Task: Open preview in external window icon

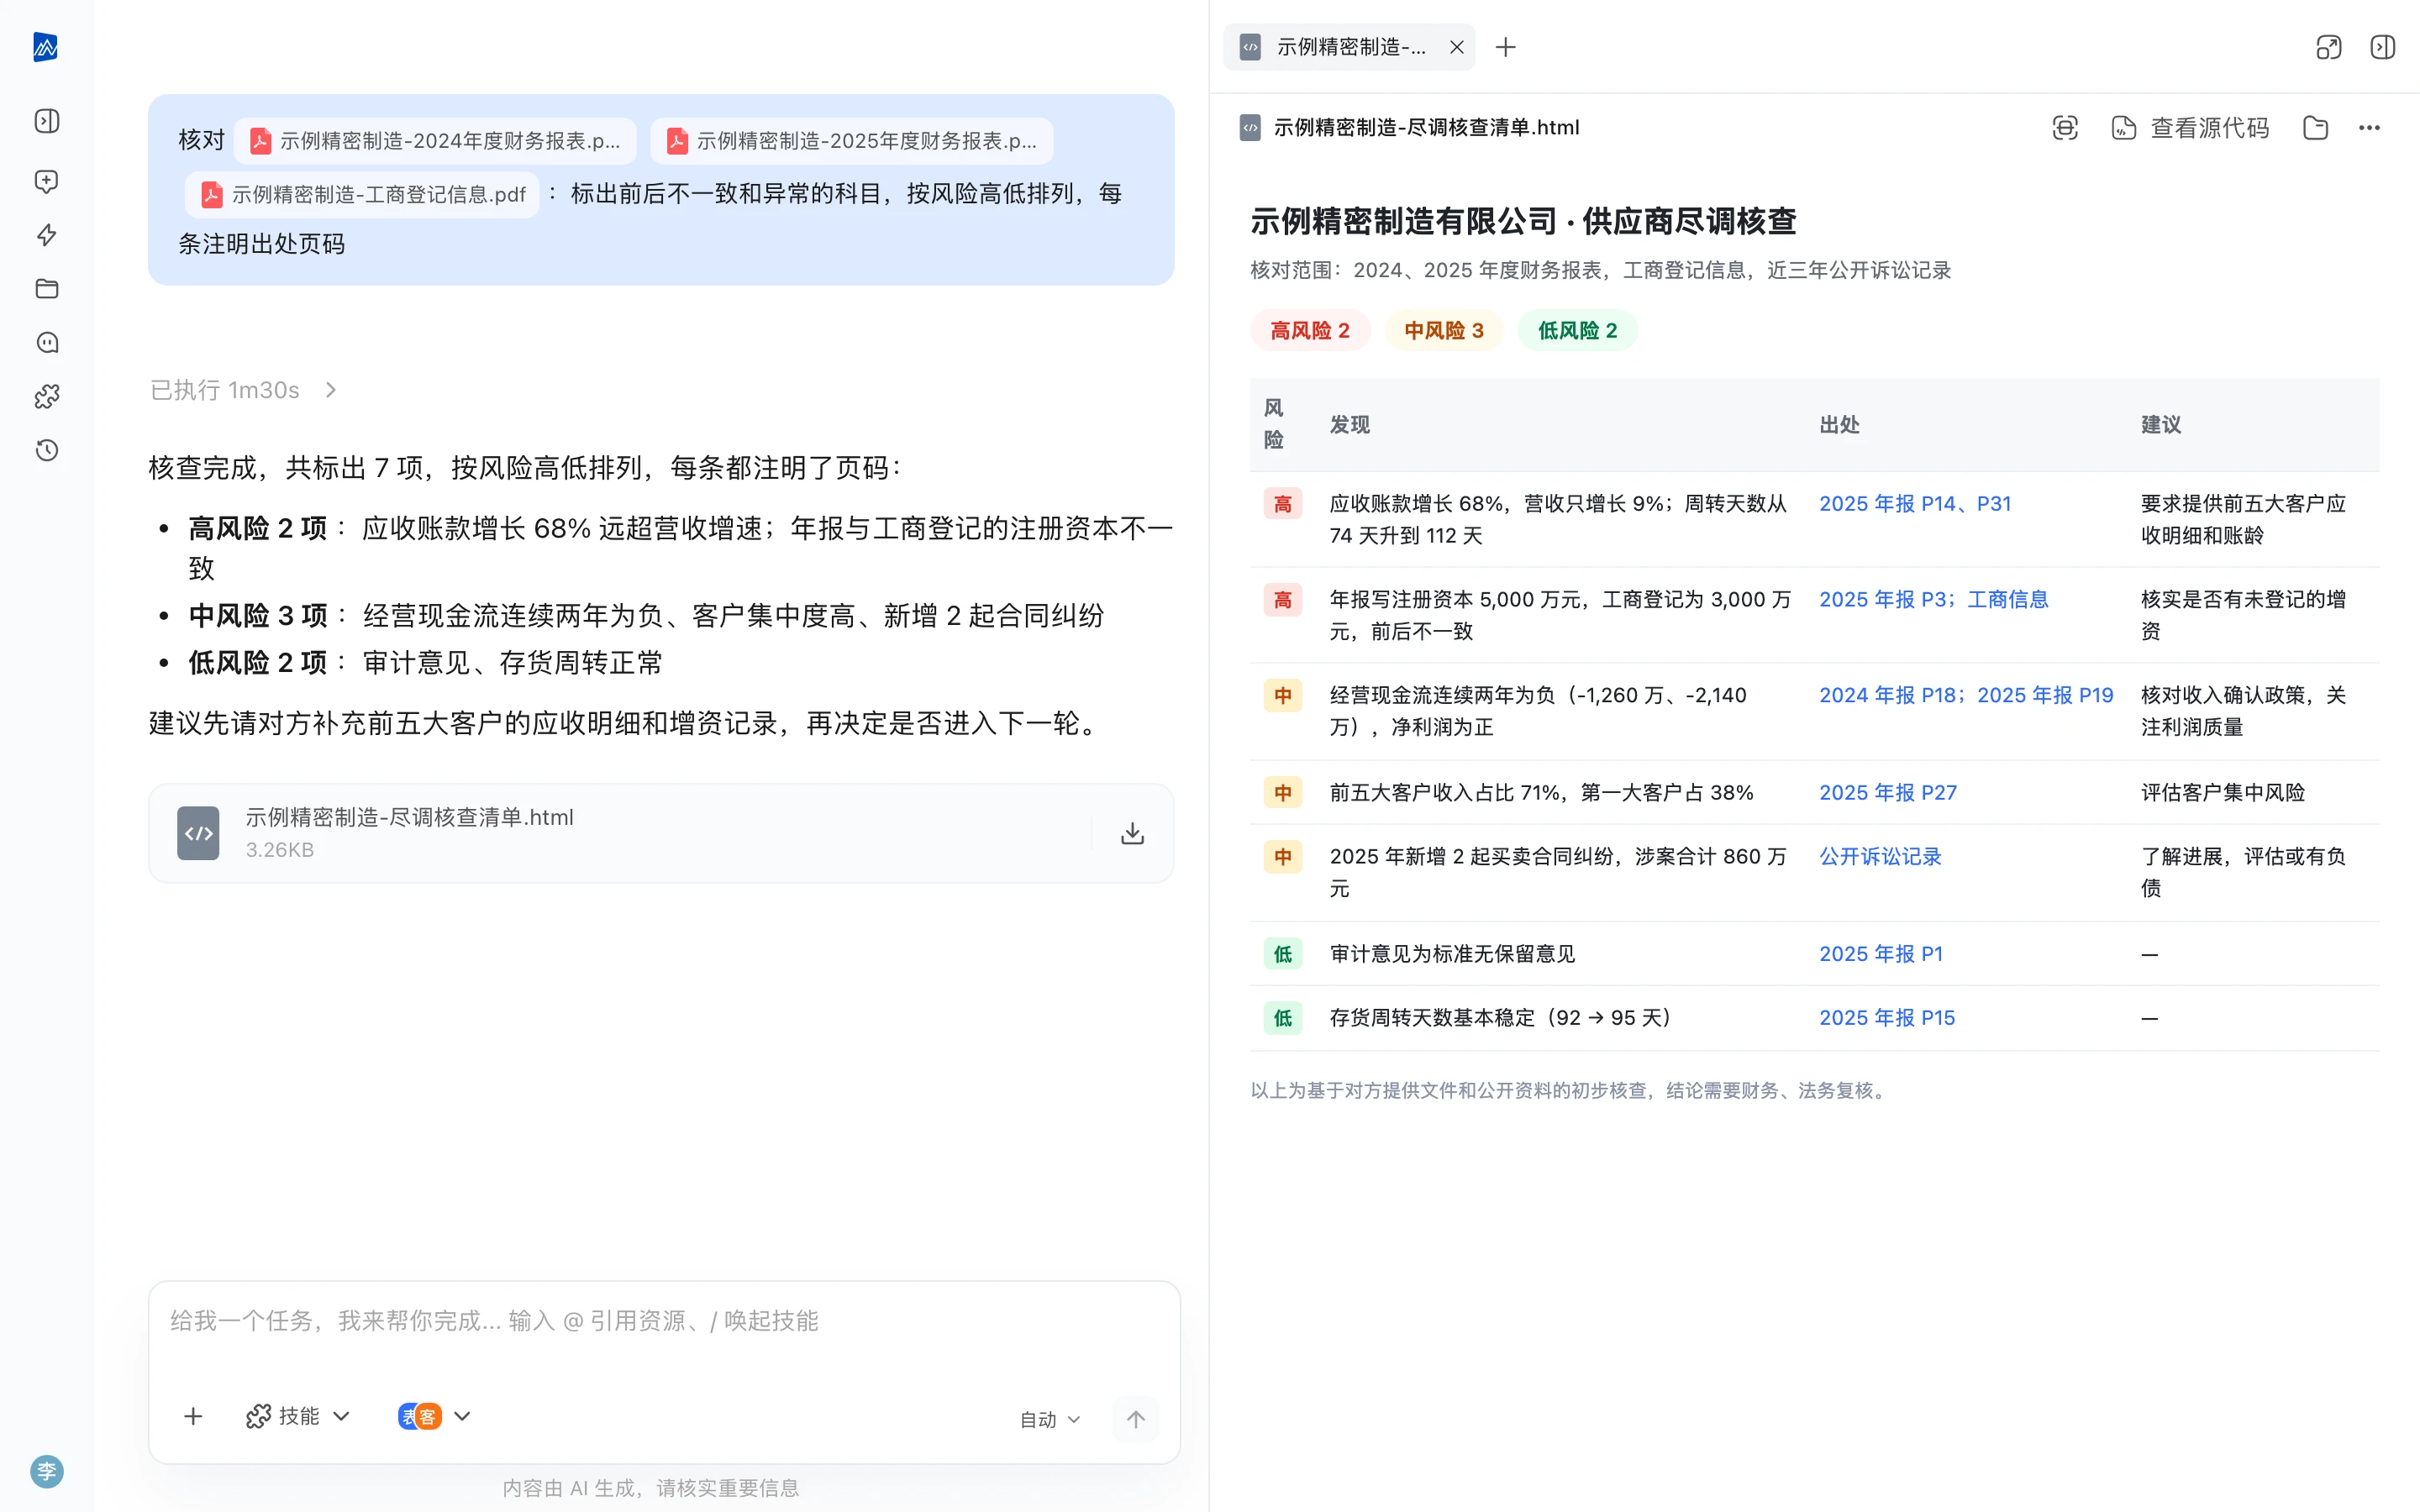Action: 2328,47
